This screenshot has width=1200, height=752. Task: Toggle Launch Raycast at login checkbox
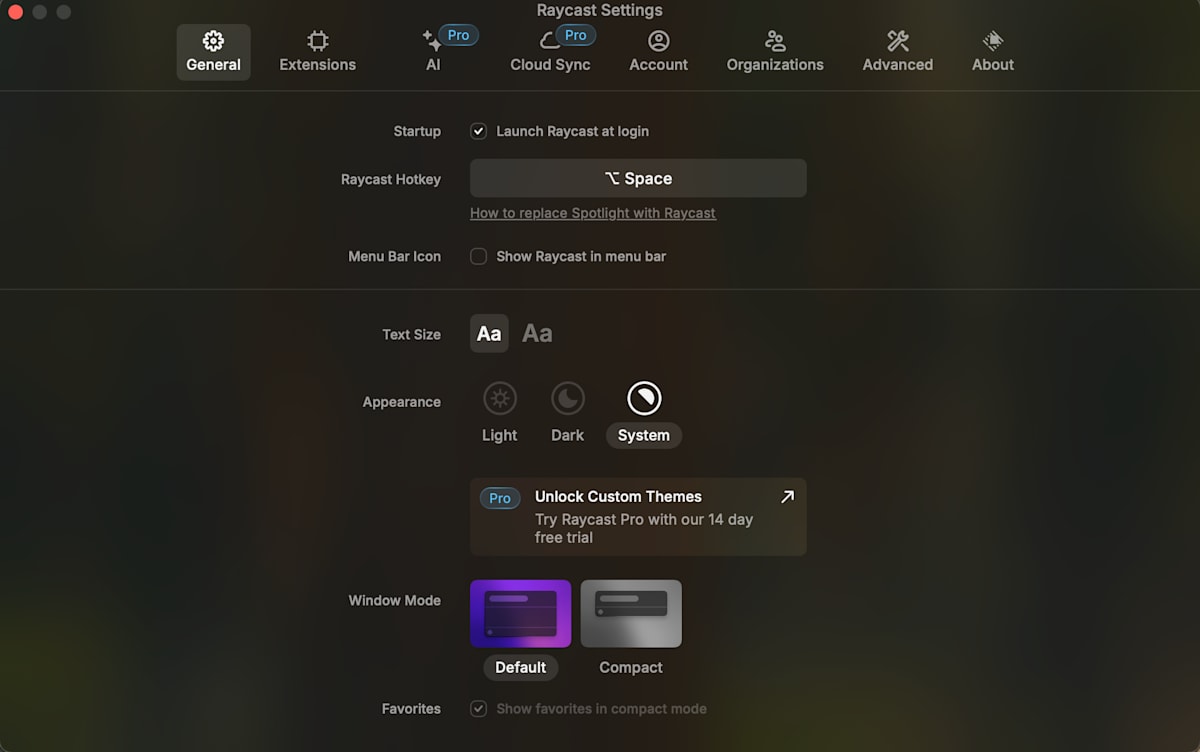pos(479,131)
